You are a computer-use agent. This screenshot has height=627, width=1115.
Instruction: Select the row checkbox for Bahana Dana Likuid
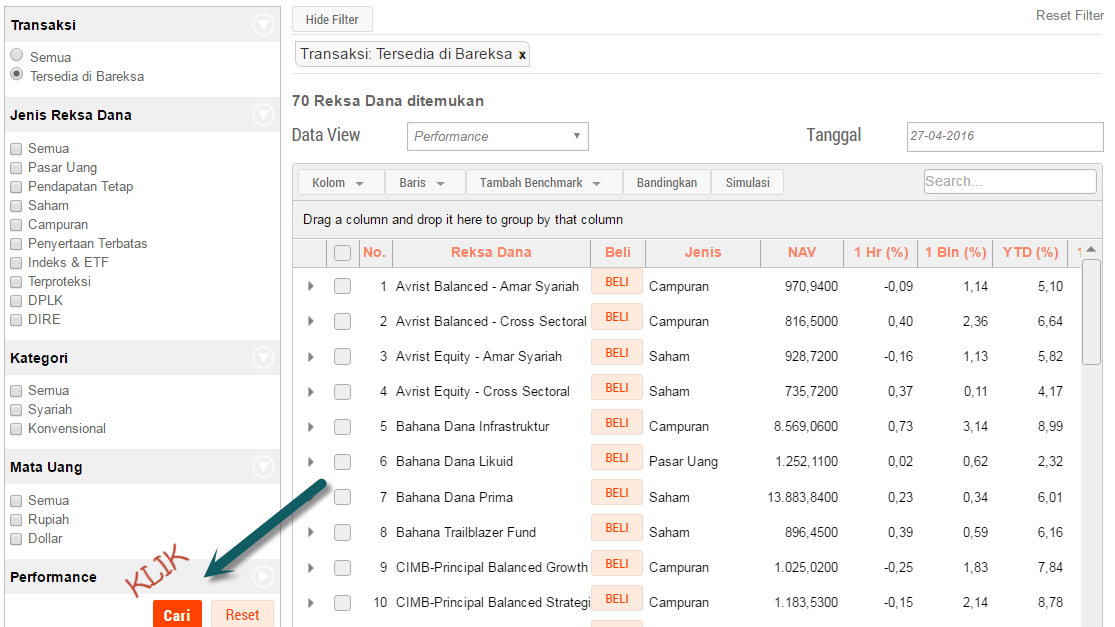[x=342, y=461]
